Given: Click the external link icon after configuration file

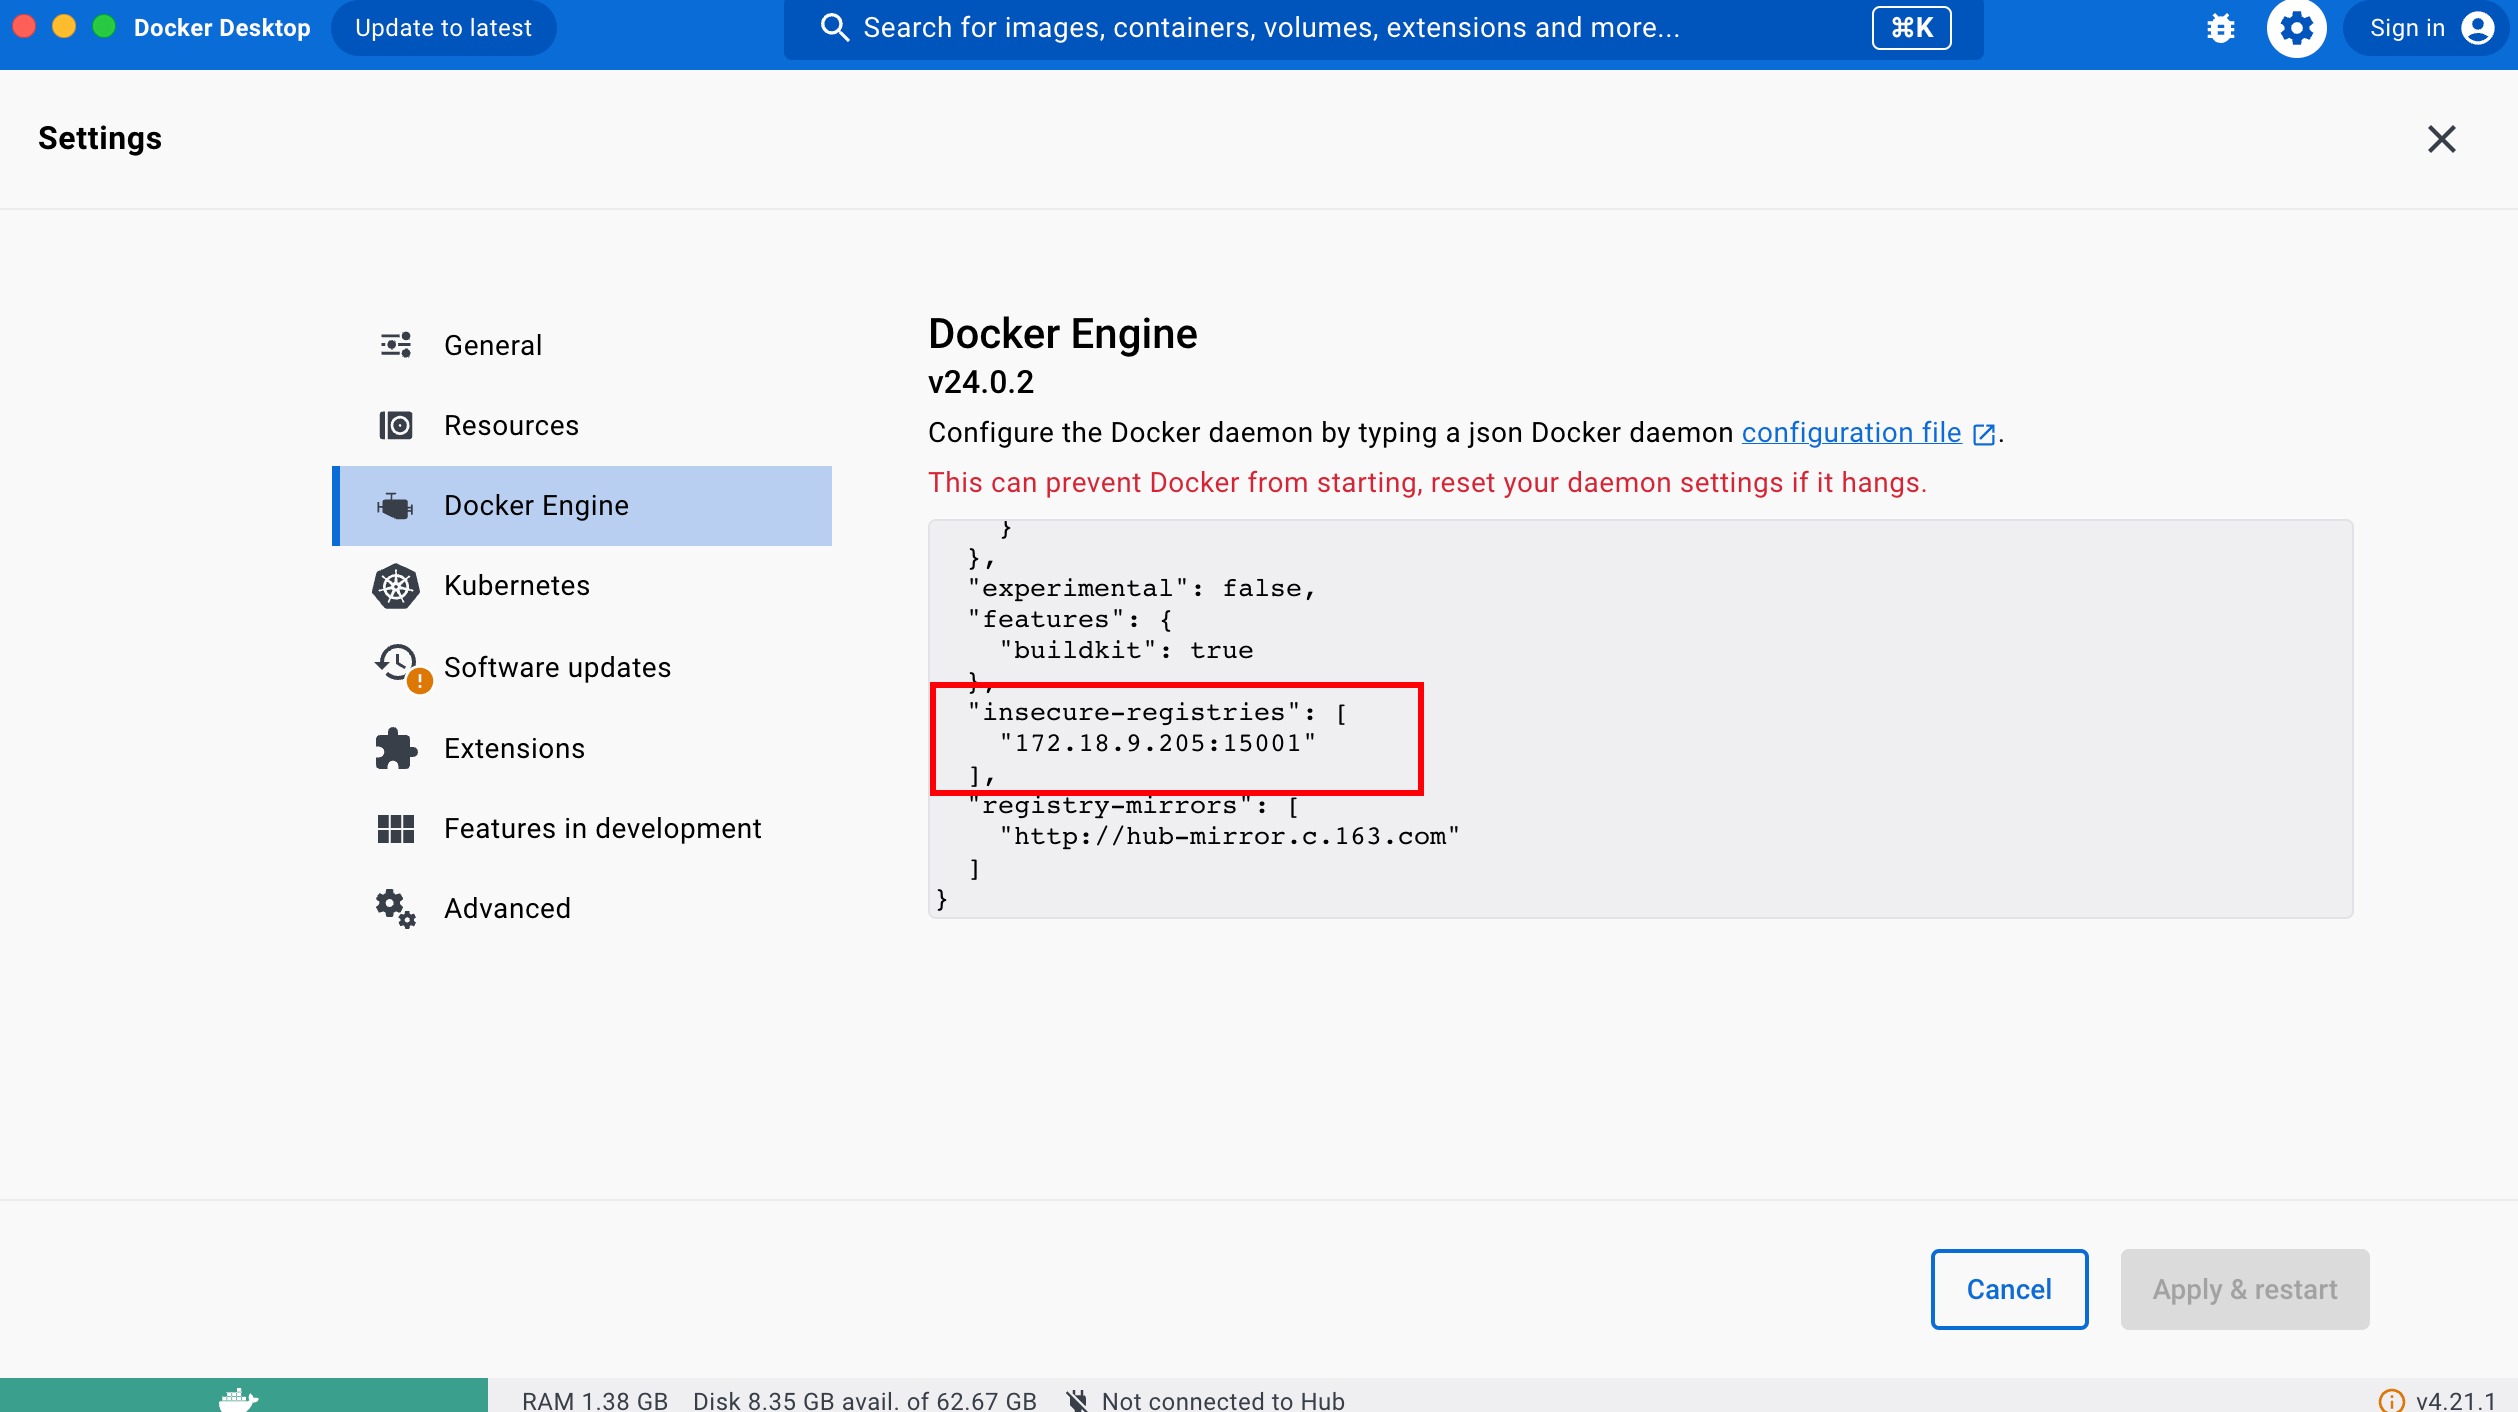Looking at the screenshot, I should [1984, 434].
